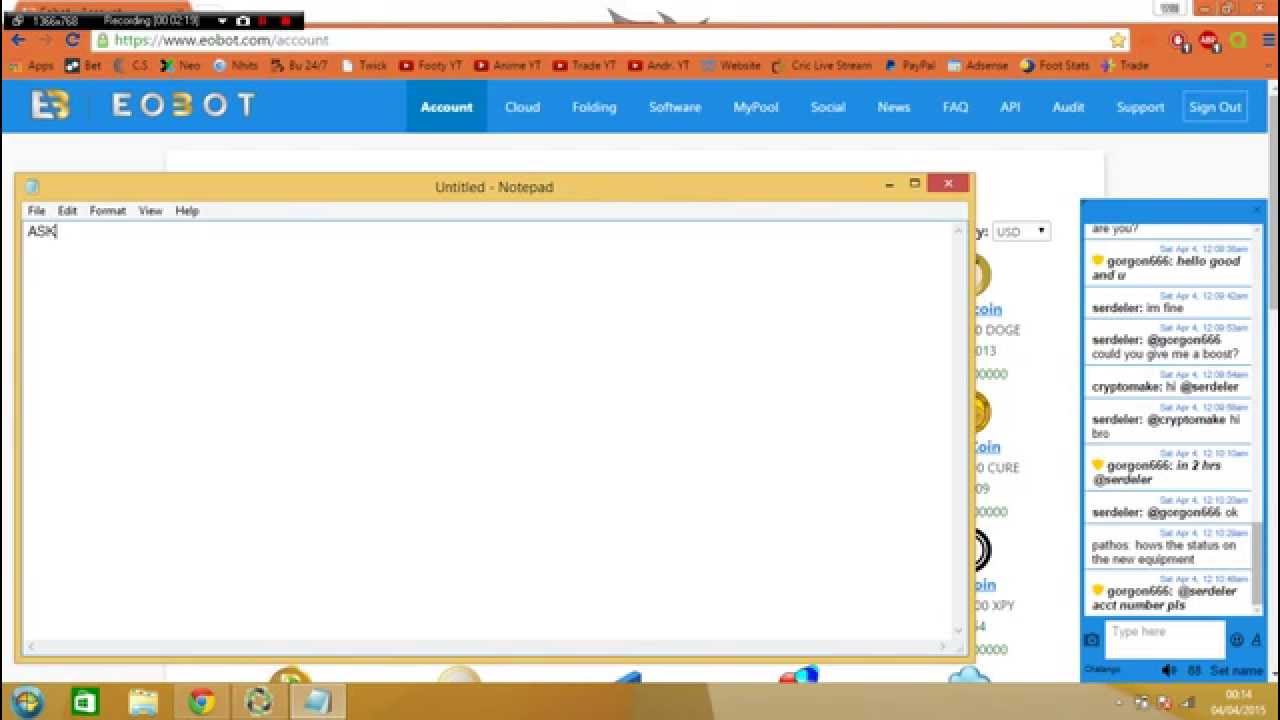This screenshot has width=1280, height=720.
Task: Click the Apps bookmark shortcut
Action: click(x=31, y=66)
